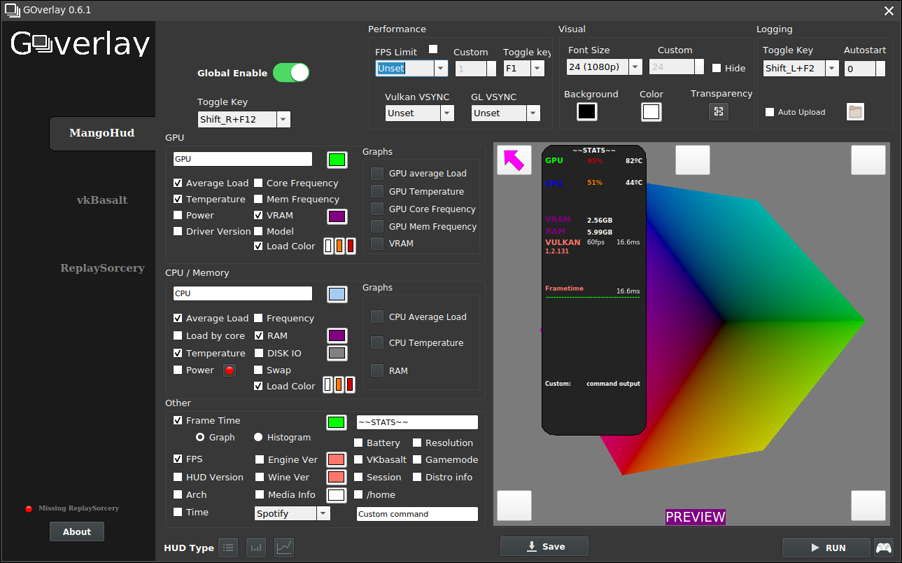This screenshot has height=563, width=902.
Task: Click the Save button
Action: (x=544, y=546)
